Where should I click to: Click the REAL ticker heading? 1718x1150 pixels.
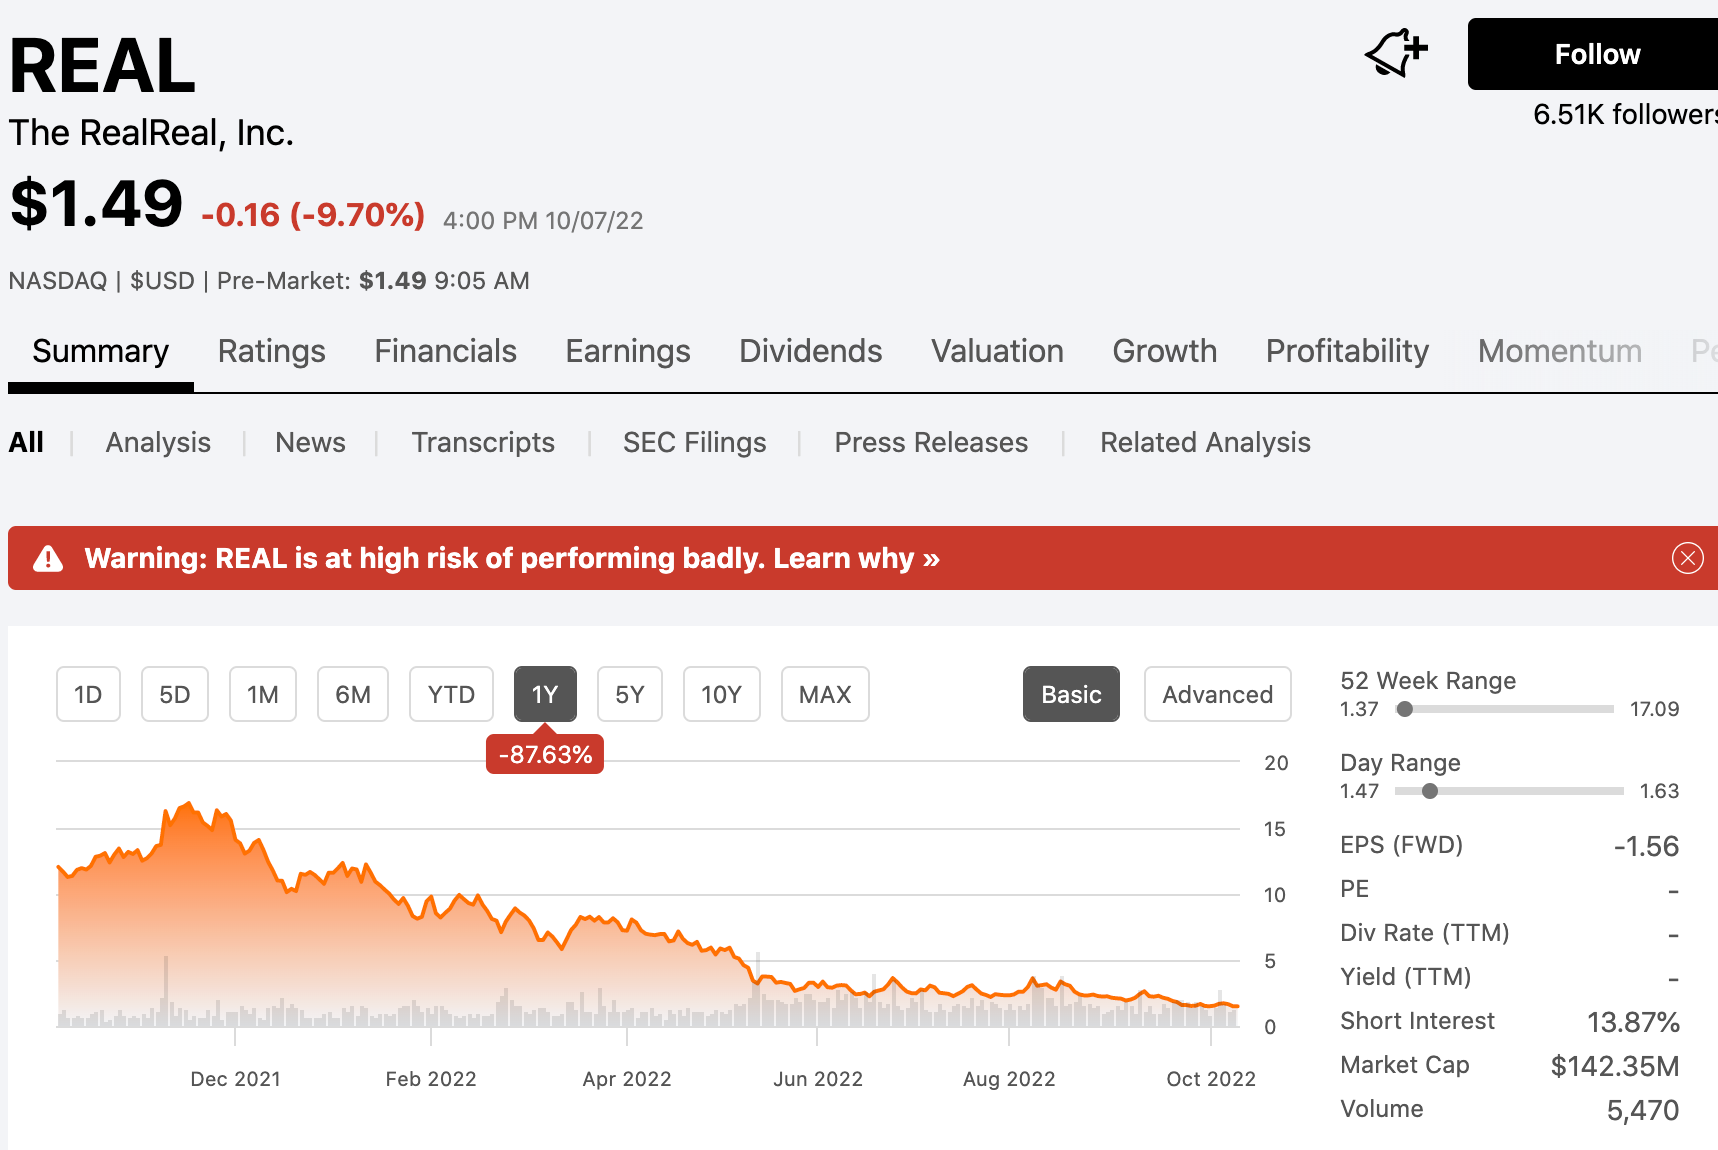pos(102,66)
